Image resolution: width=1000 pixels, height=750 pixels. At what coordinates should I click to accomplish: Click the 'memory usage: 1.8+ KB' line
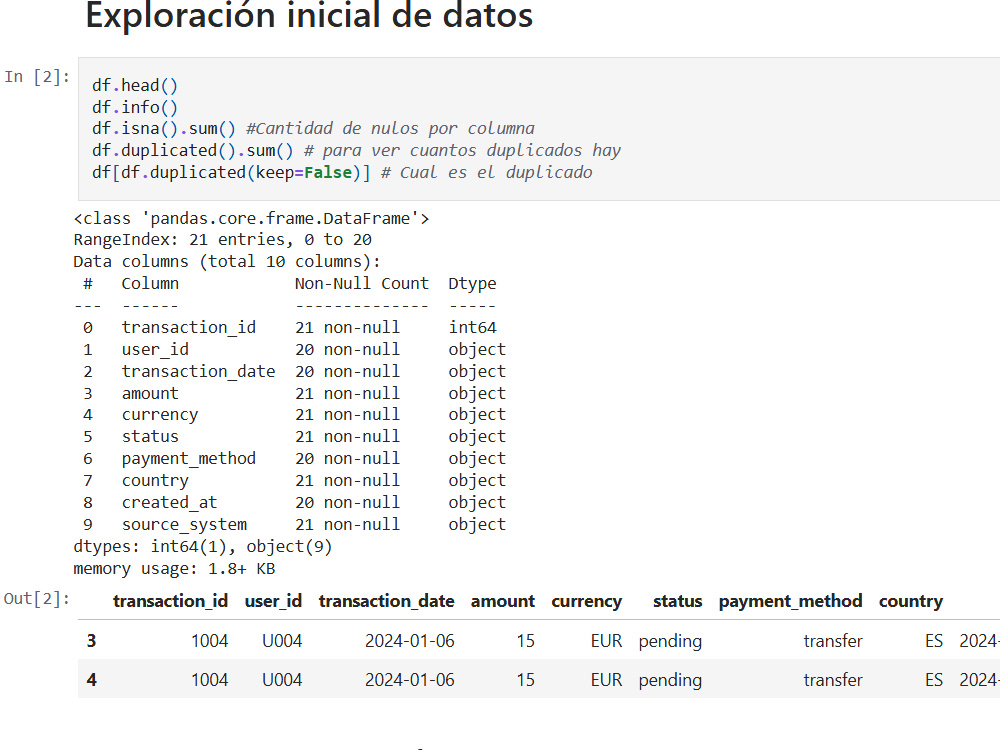coord(174,569)
